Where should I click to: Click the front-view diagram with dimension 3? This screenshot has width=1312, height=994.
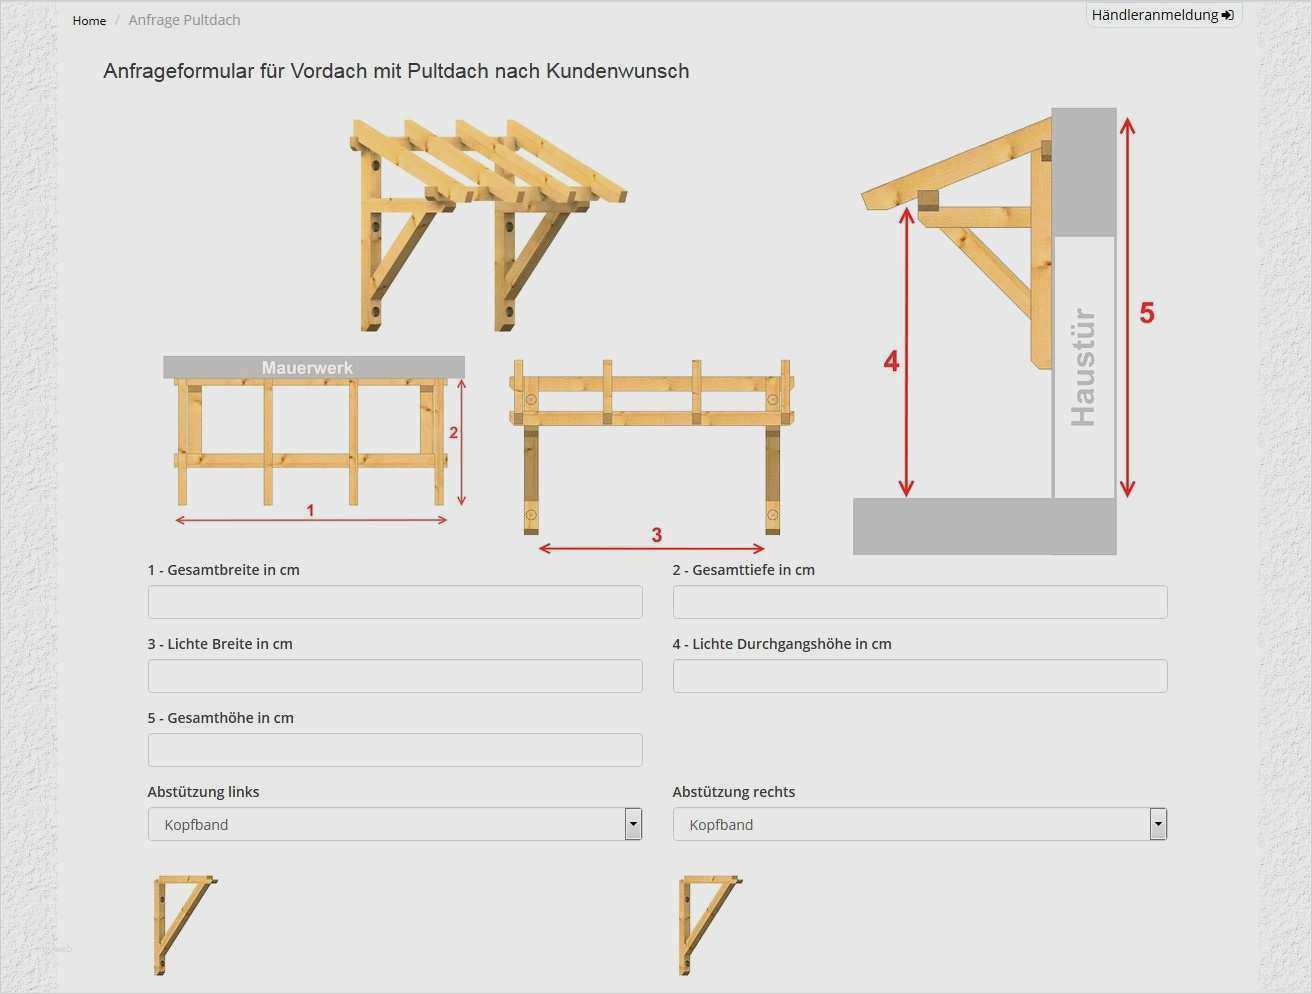click(x=652, y=450)
